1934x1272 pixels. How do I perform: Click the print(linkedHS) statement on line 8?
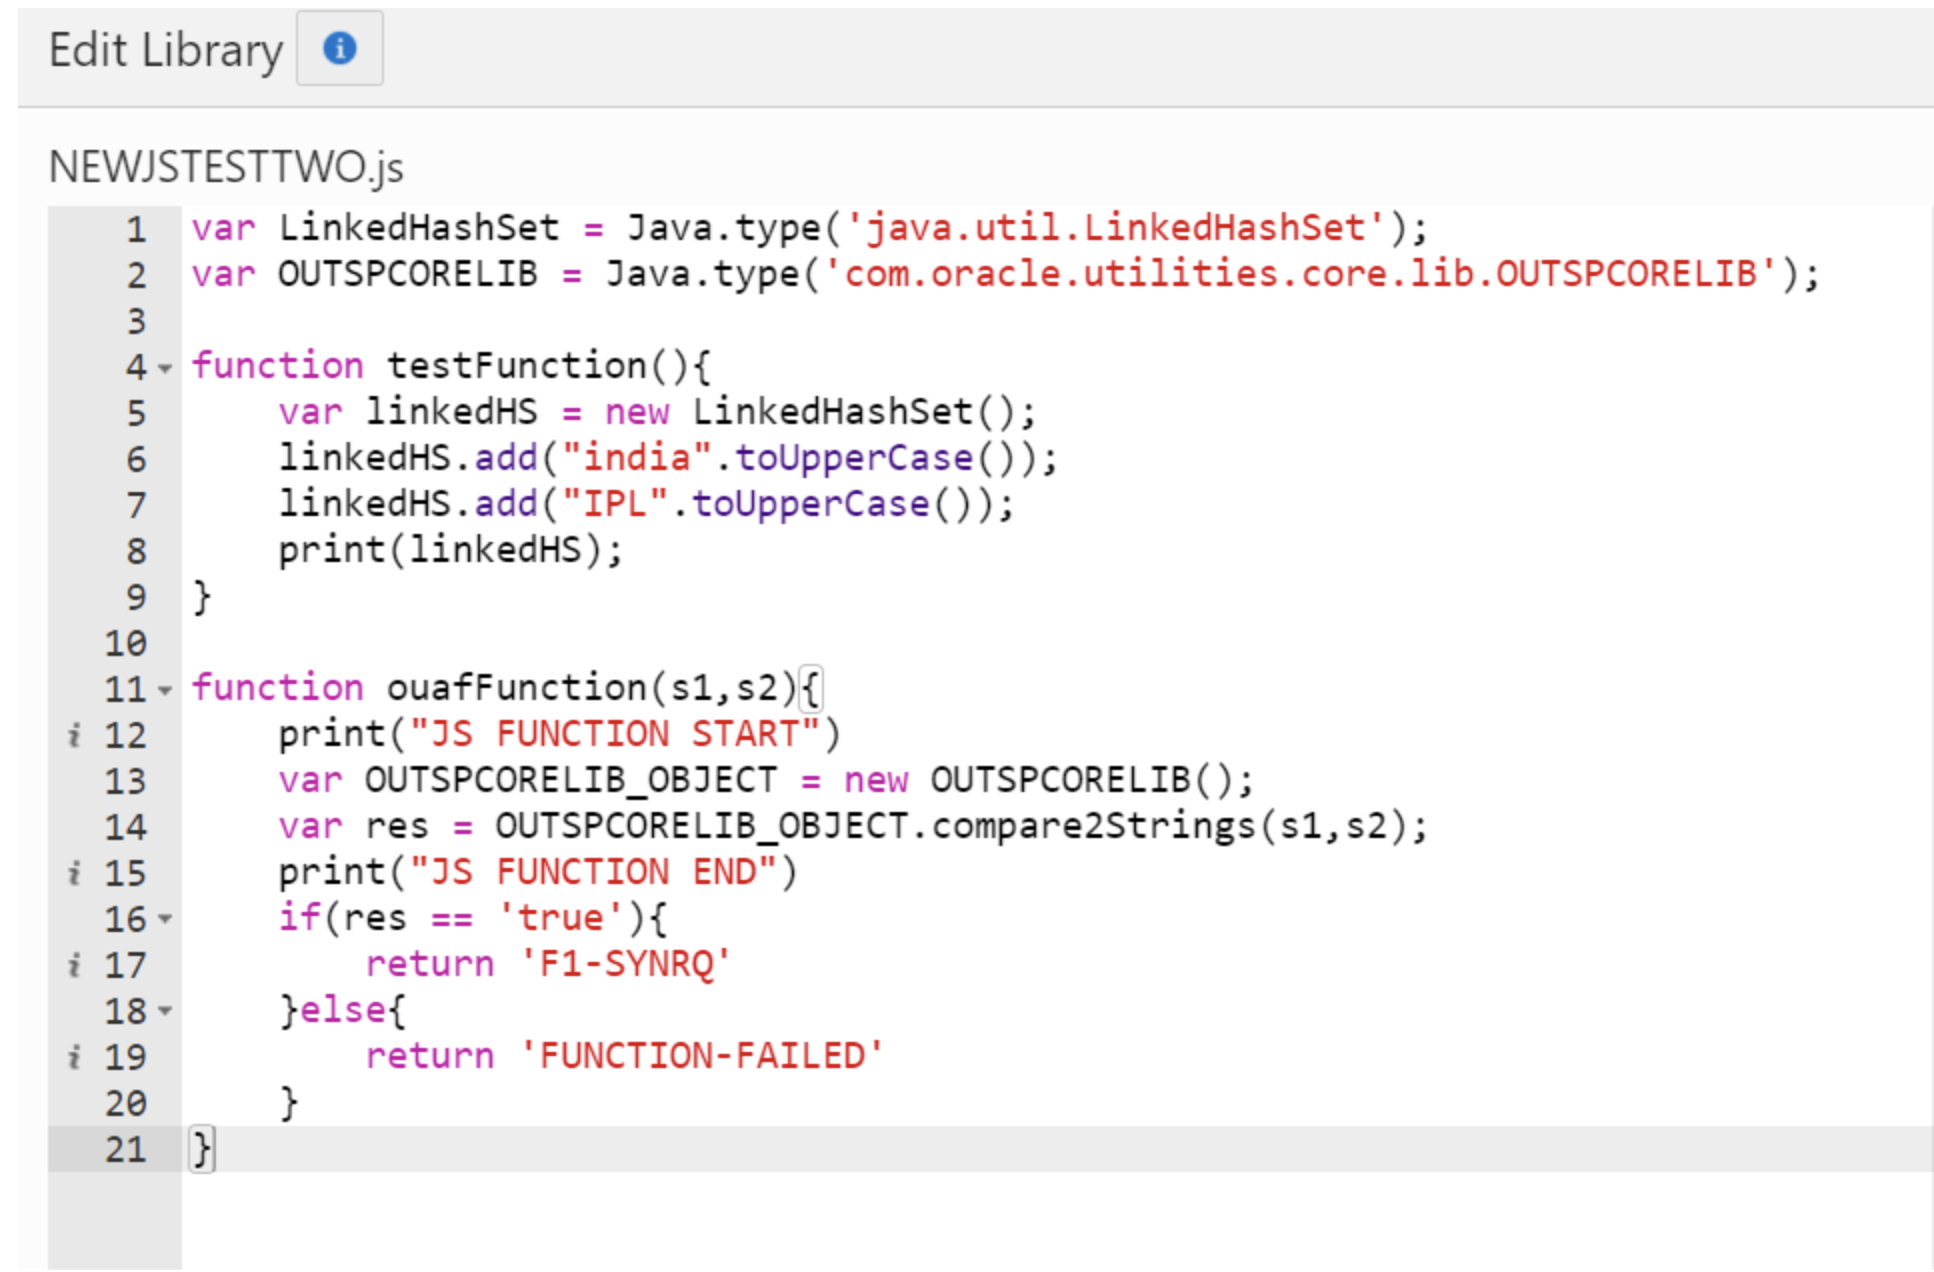pyautogui.click(x=449, y=549)
